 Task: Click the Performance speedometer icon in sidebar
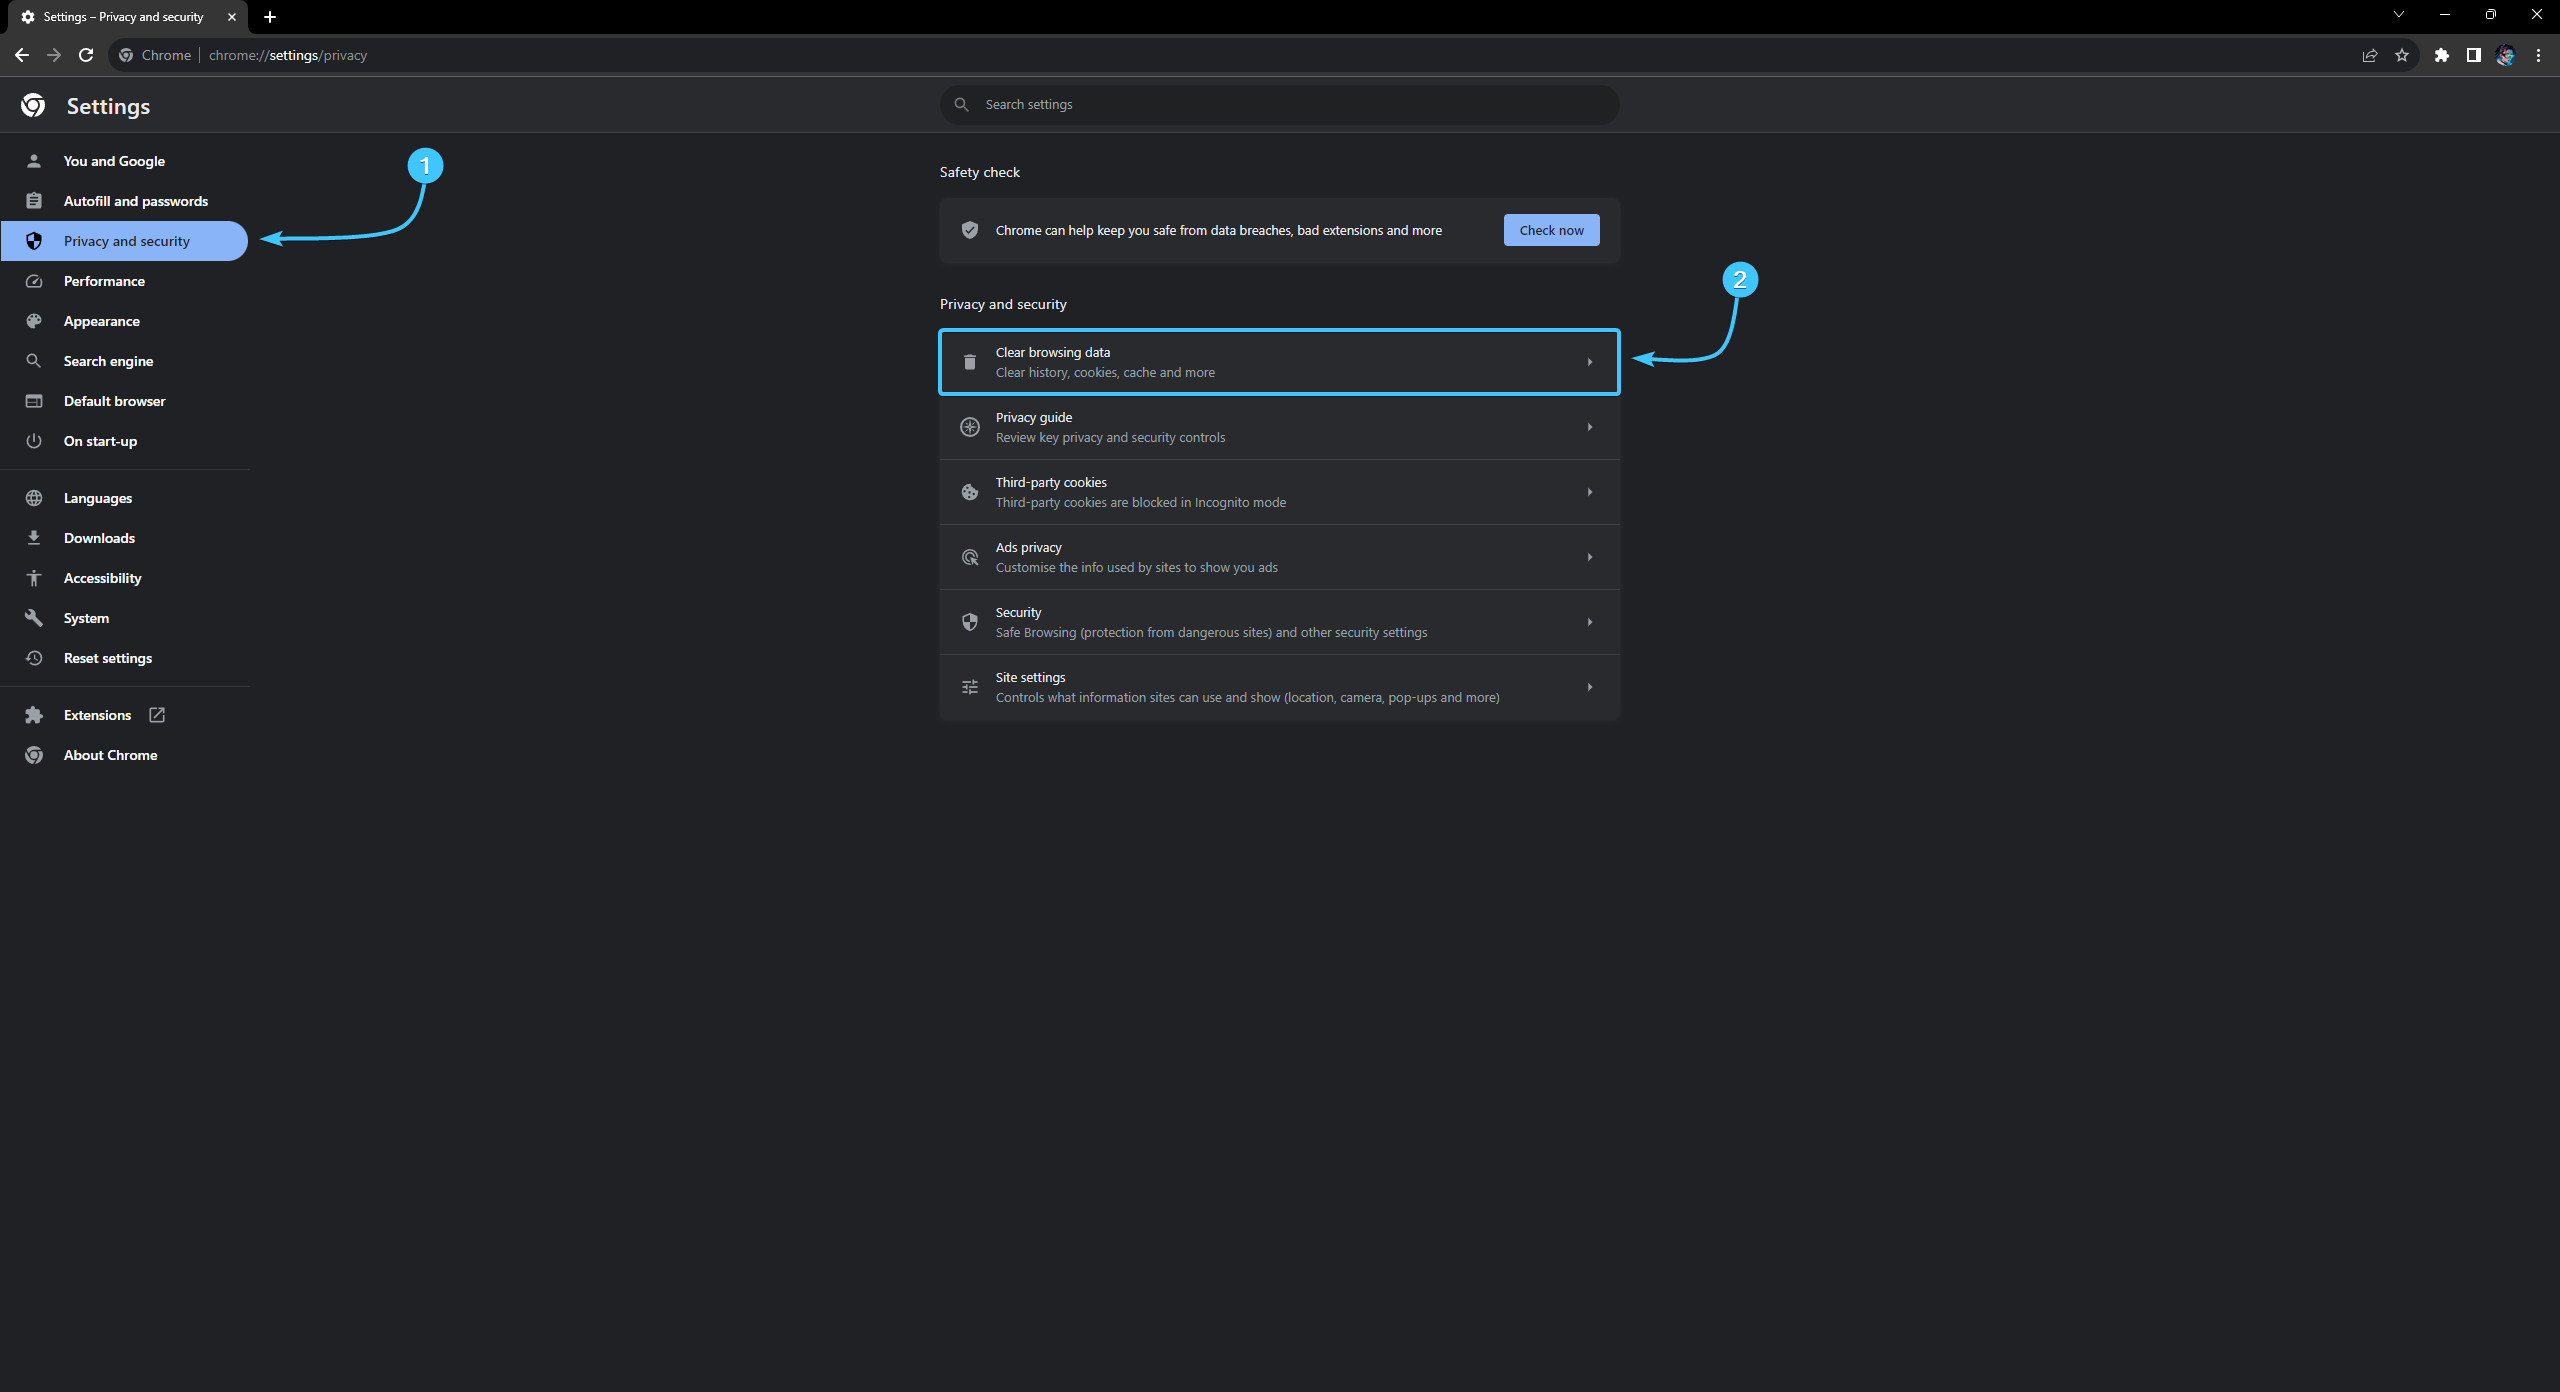pyautogui.click(x=33, y=281)
